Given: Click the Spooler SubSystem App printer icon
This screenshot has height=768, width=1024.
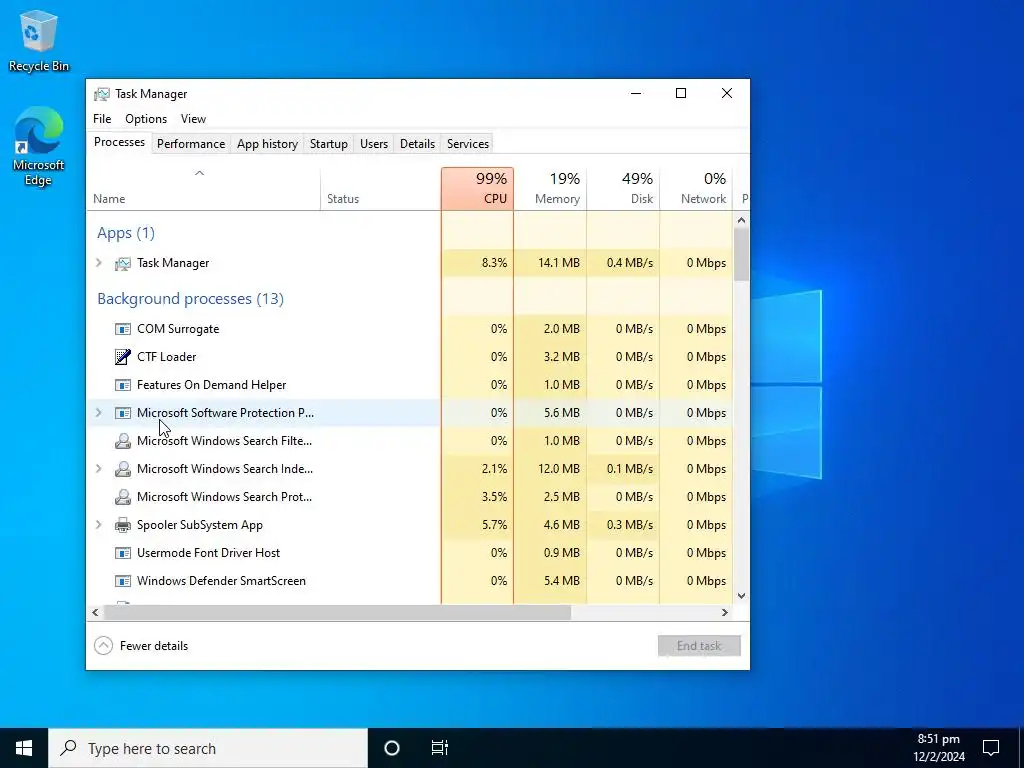Looking at the screenshot, I should [123, 525].
